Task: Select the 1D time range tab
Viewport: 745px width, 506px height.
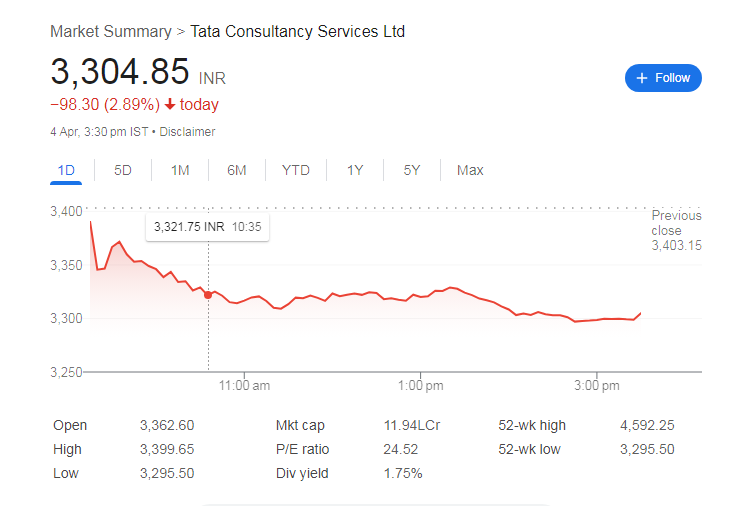Action: pos(66,170)
